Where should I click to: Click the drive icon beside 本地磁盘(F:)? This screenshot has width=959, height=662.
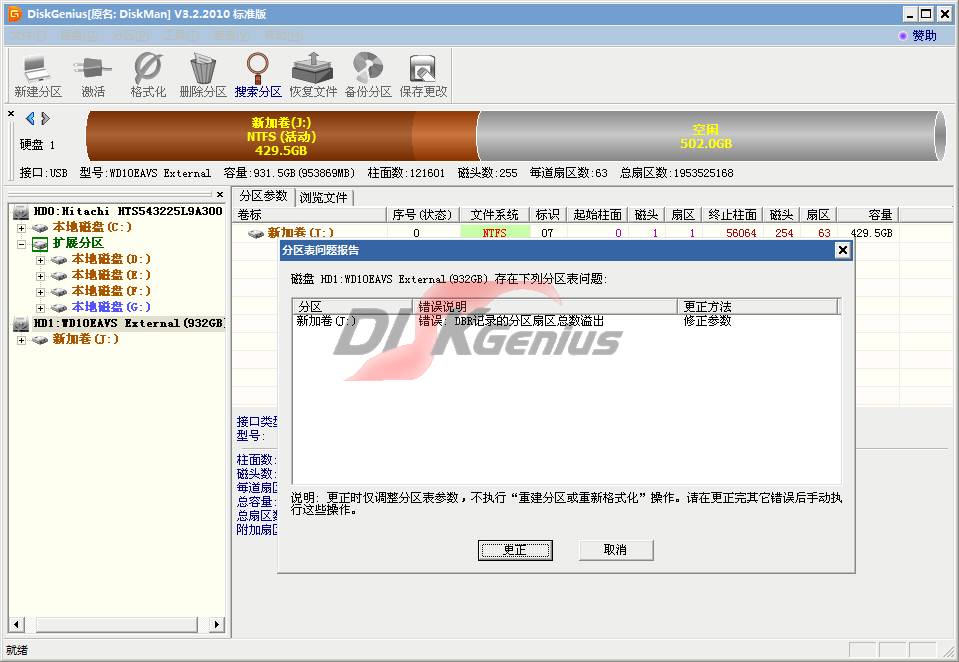59,291
